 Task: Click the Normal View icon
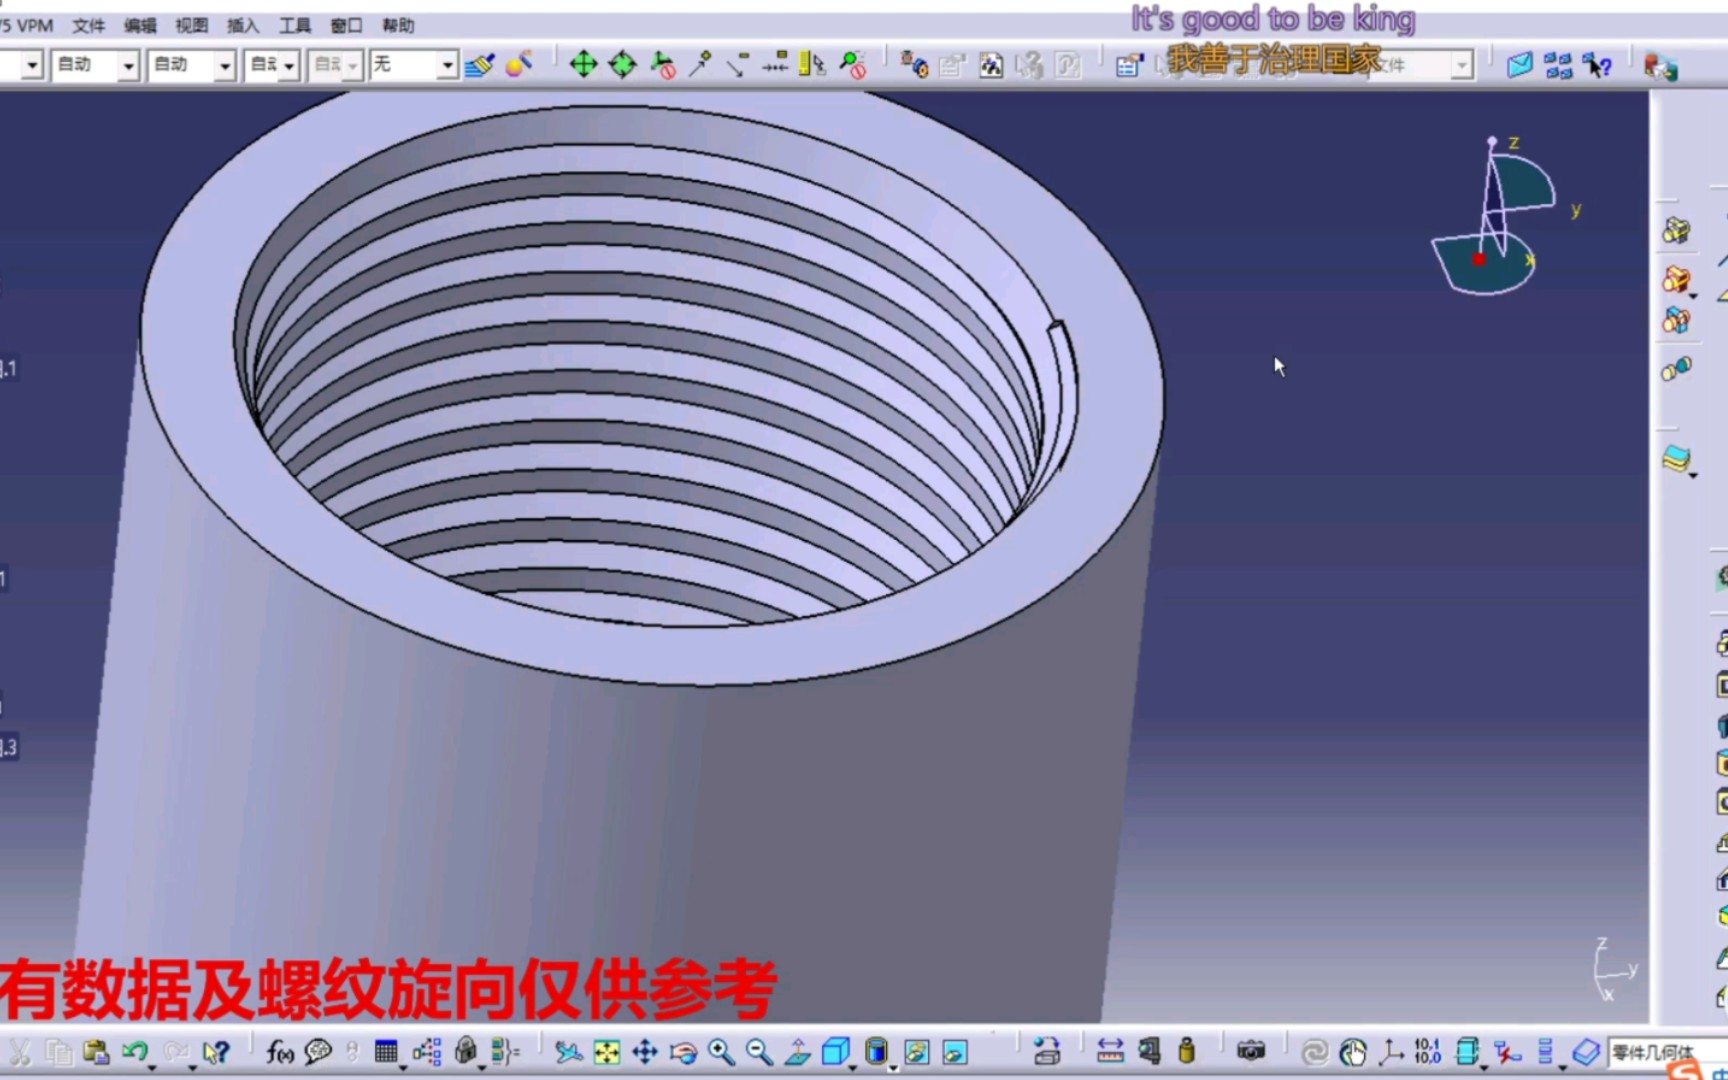tap(797, 1051)
